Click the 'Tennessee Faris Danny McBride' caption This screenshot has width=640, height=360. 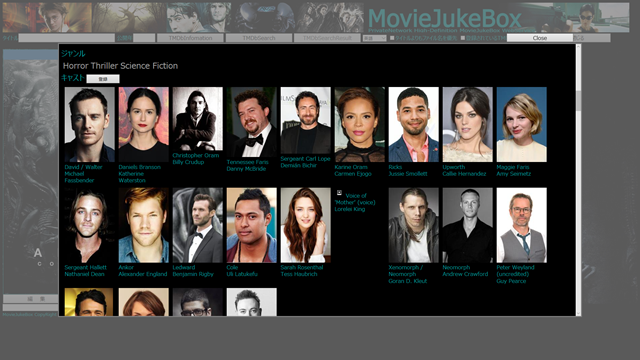pos(248,165)
